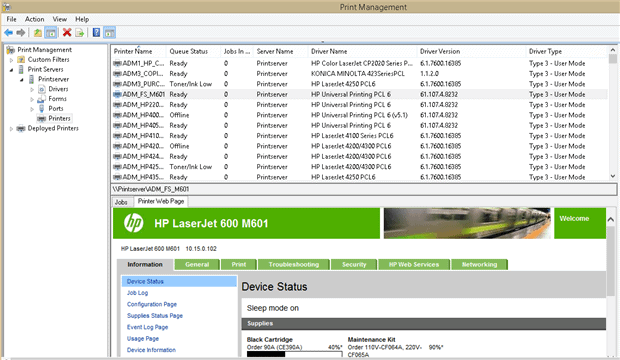The width and height of the screenshot is (620, 360).
Task: Open the Networking tab
Action: tap(479, 264)
